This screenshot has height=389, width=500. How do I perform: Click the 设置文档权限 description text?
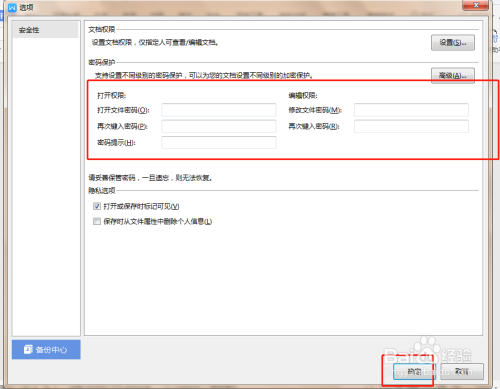coord(155,43)
